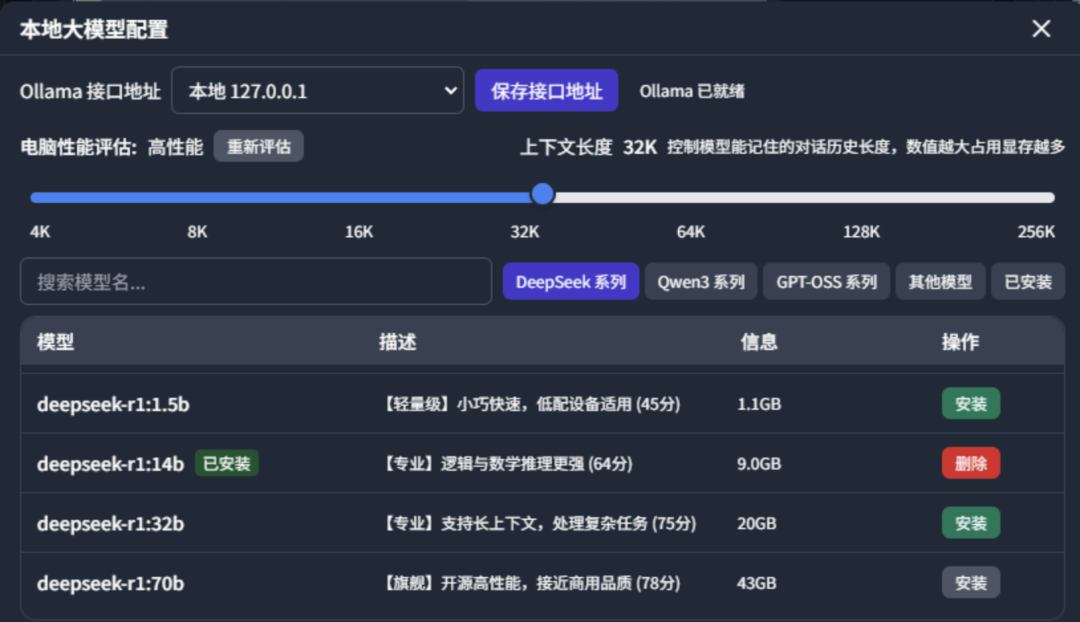
Task: Click the deepseek-r1:1.5b model name
Action: click(113, 404)
